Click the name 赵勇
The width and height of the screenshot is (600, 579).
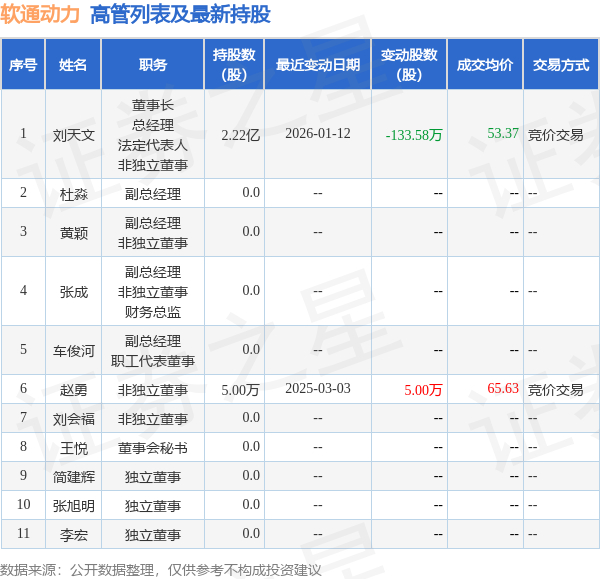pyautogui.click(x=73, y=390)
